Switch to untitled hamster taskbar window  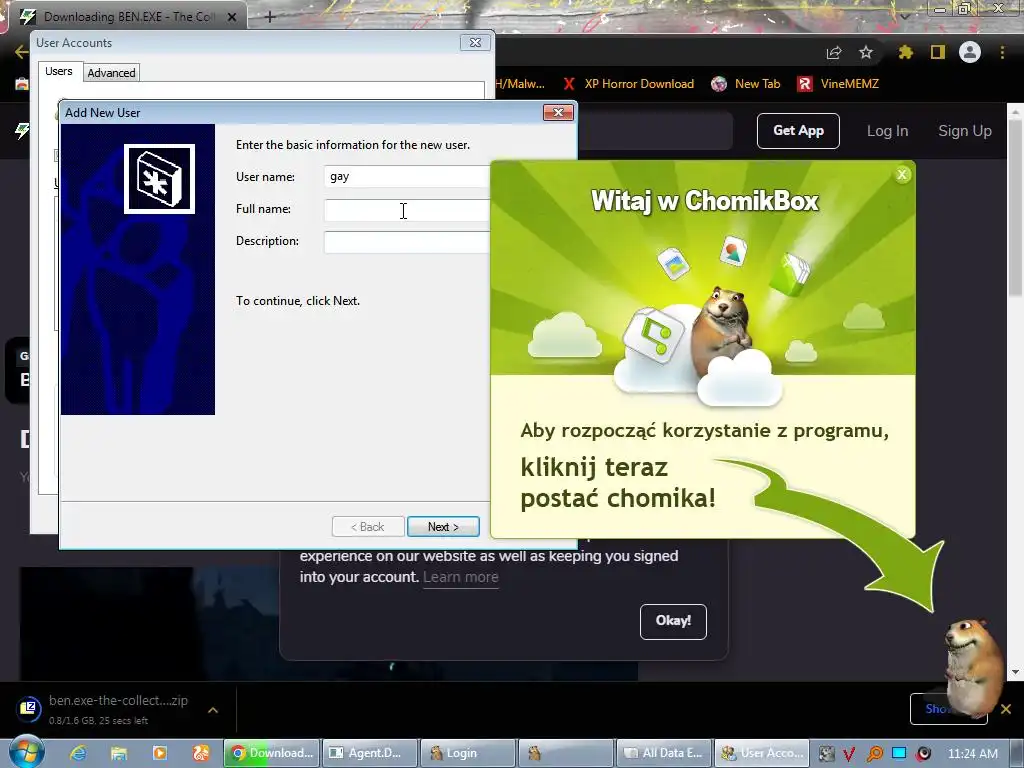(566, 753)
